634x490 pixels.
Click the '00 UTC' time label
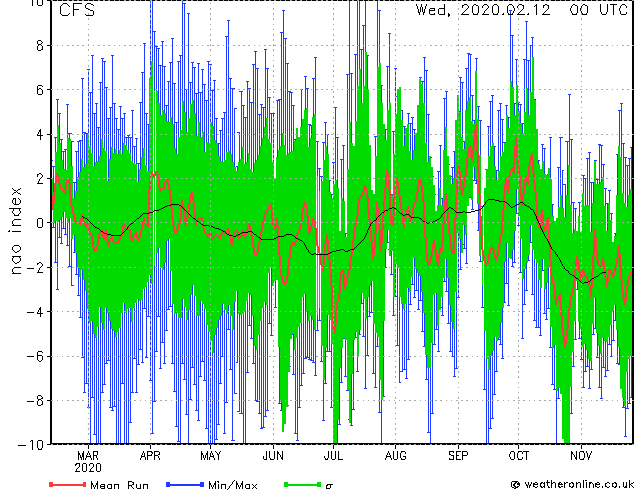point(599,10)
